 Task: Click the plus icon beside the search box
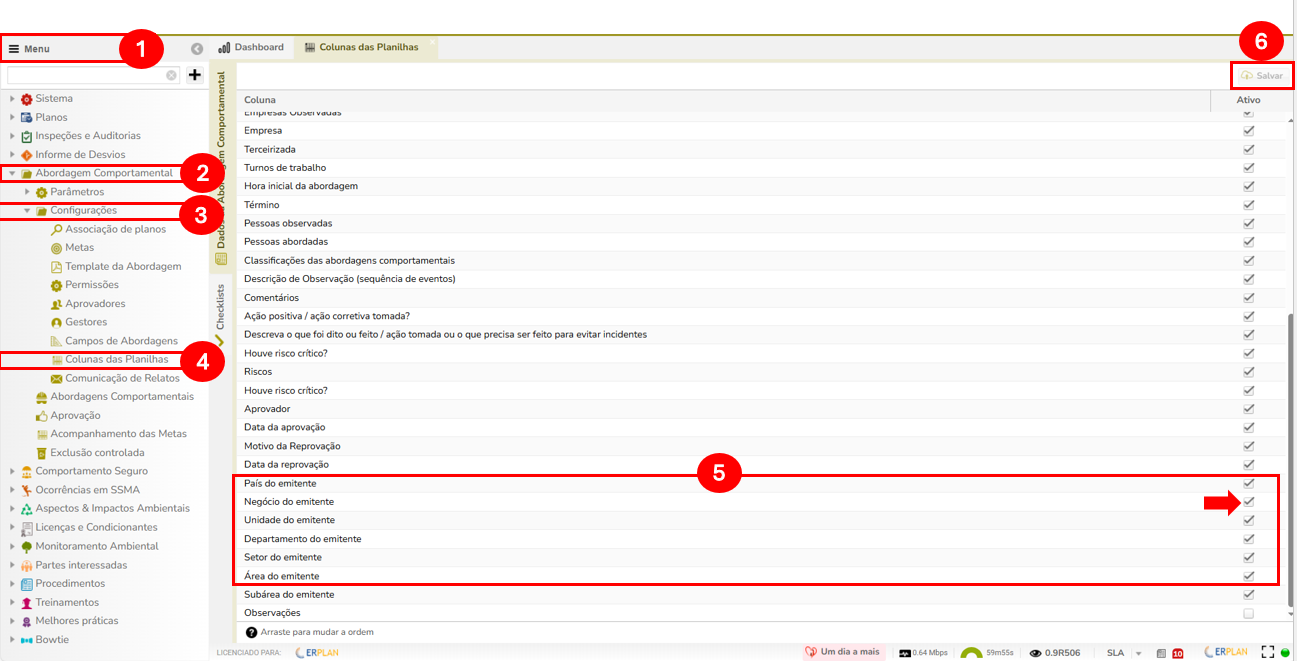(x=195, y=75)
